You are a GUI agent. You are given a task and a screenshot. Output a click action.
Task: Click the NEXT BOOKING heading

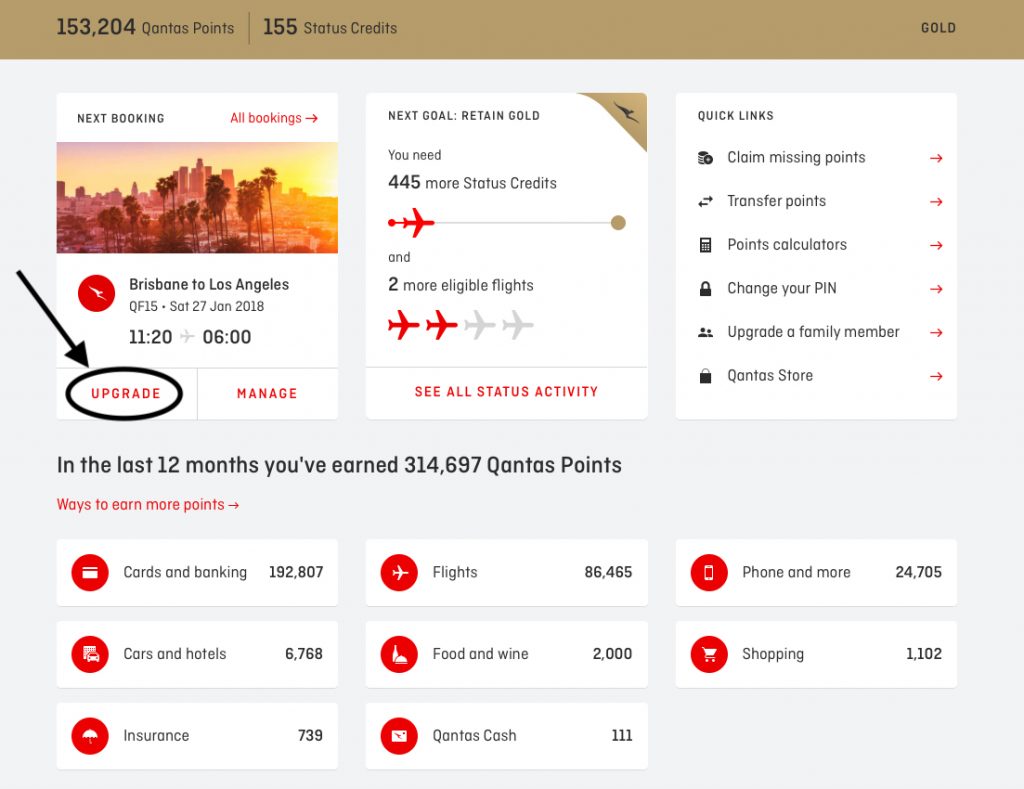click(x=121, y=118)
